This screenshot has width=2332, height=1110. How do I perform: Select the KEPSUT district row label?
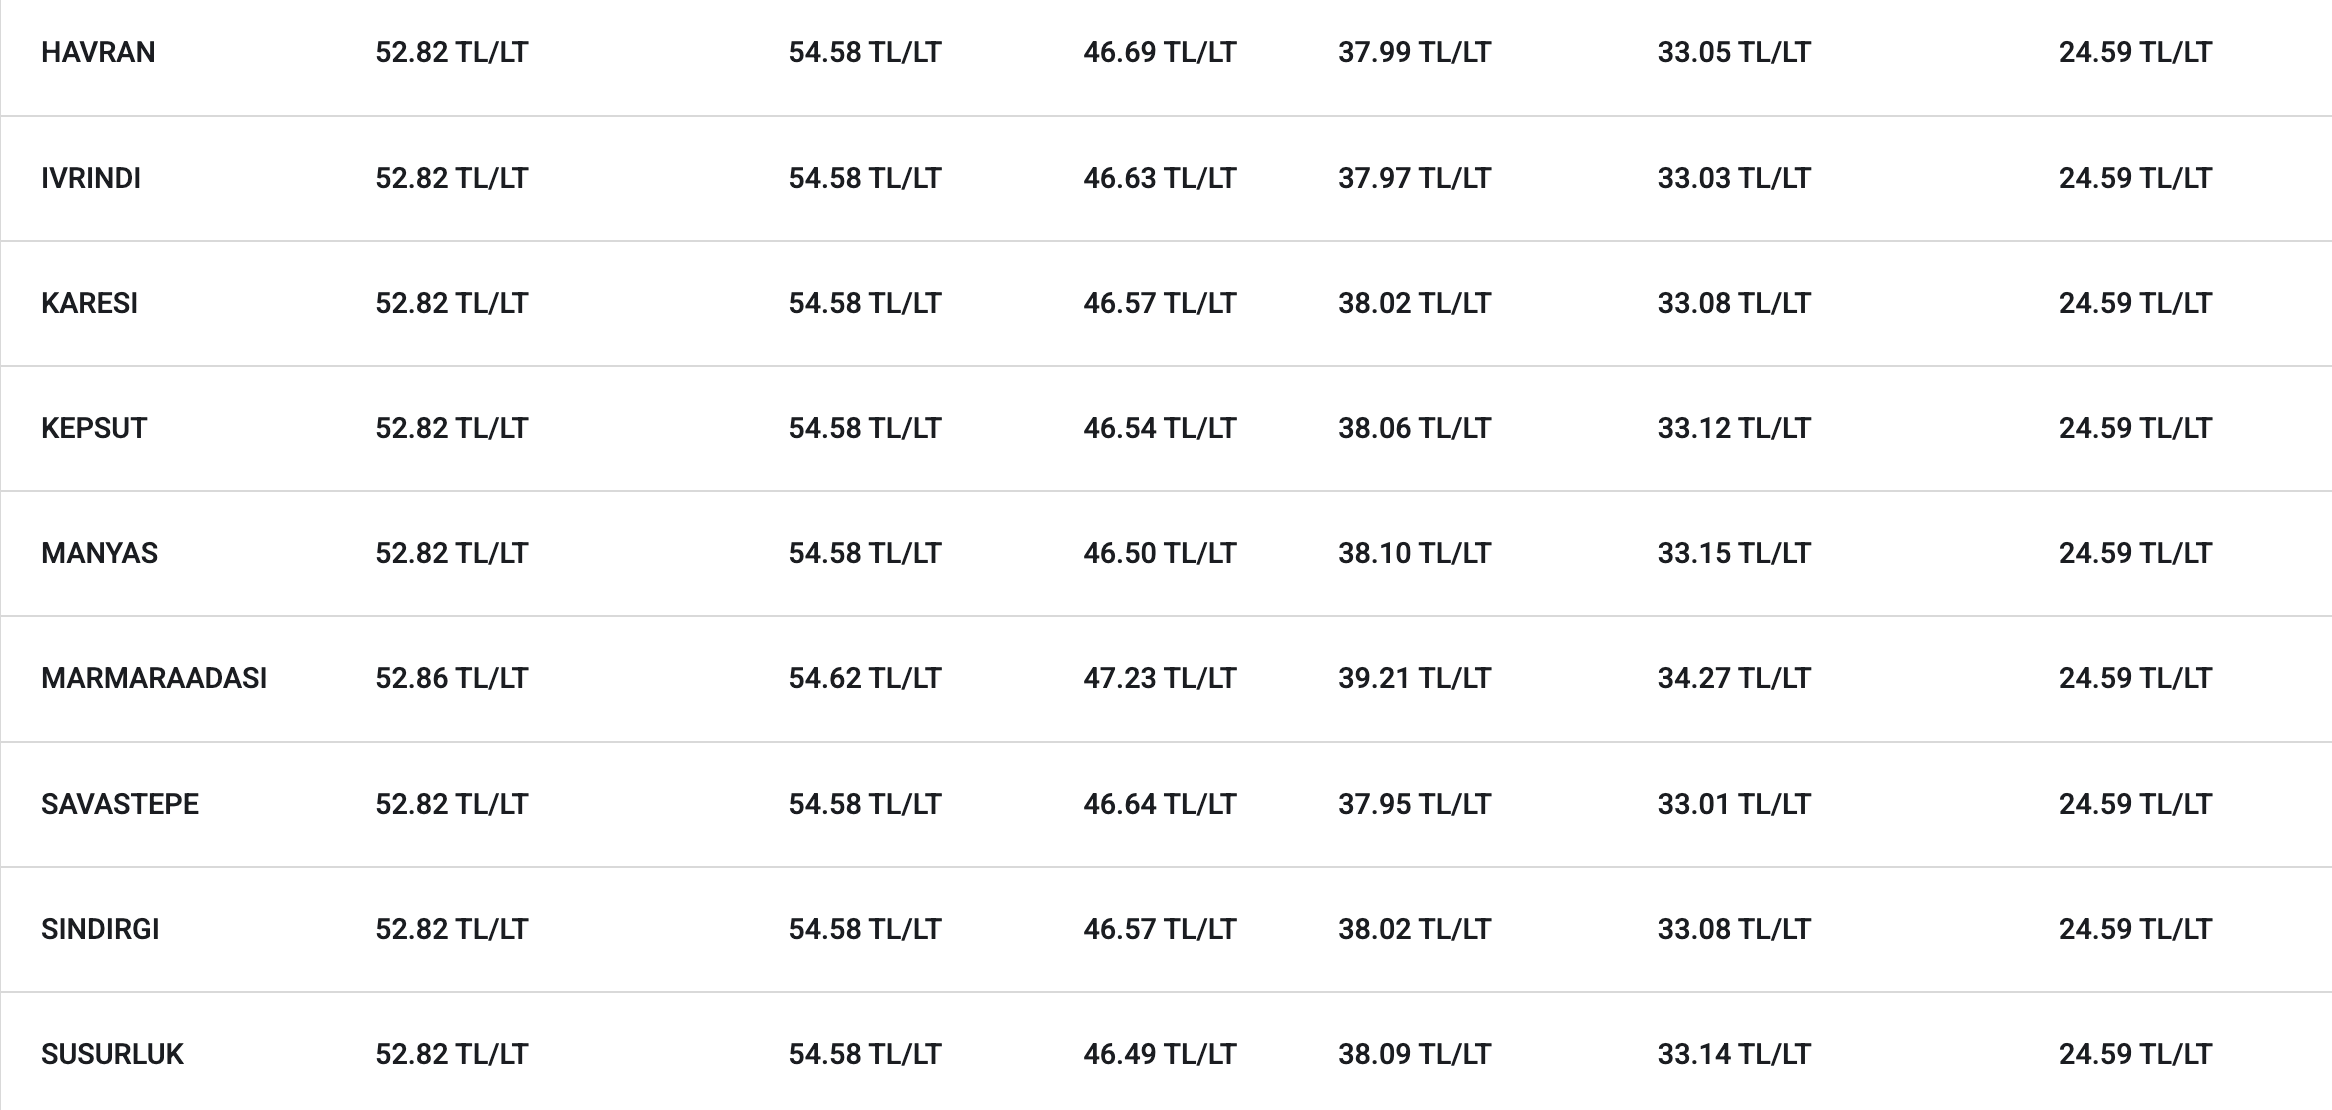click(94, 428)
